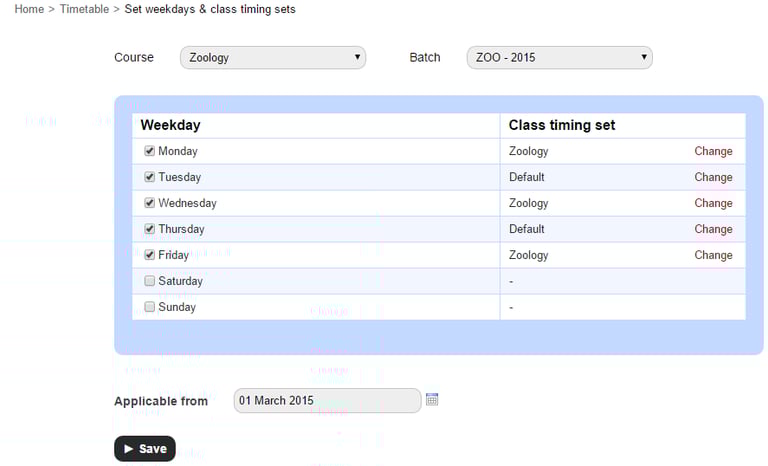Image resolution: width=768 pixels, height=466 pixels.
Task: Click the Class timing set column header
Action: point(562,126)
